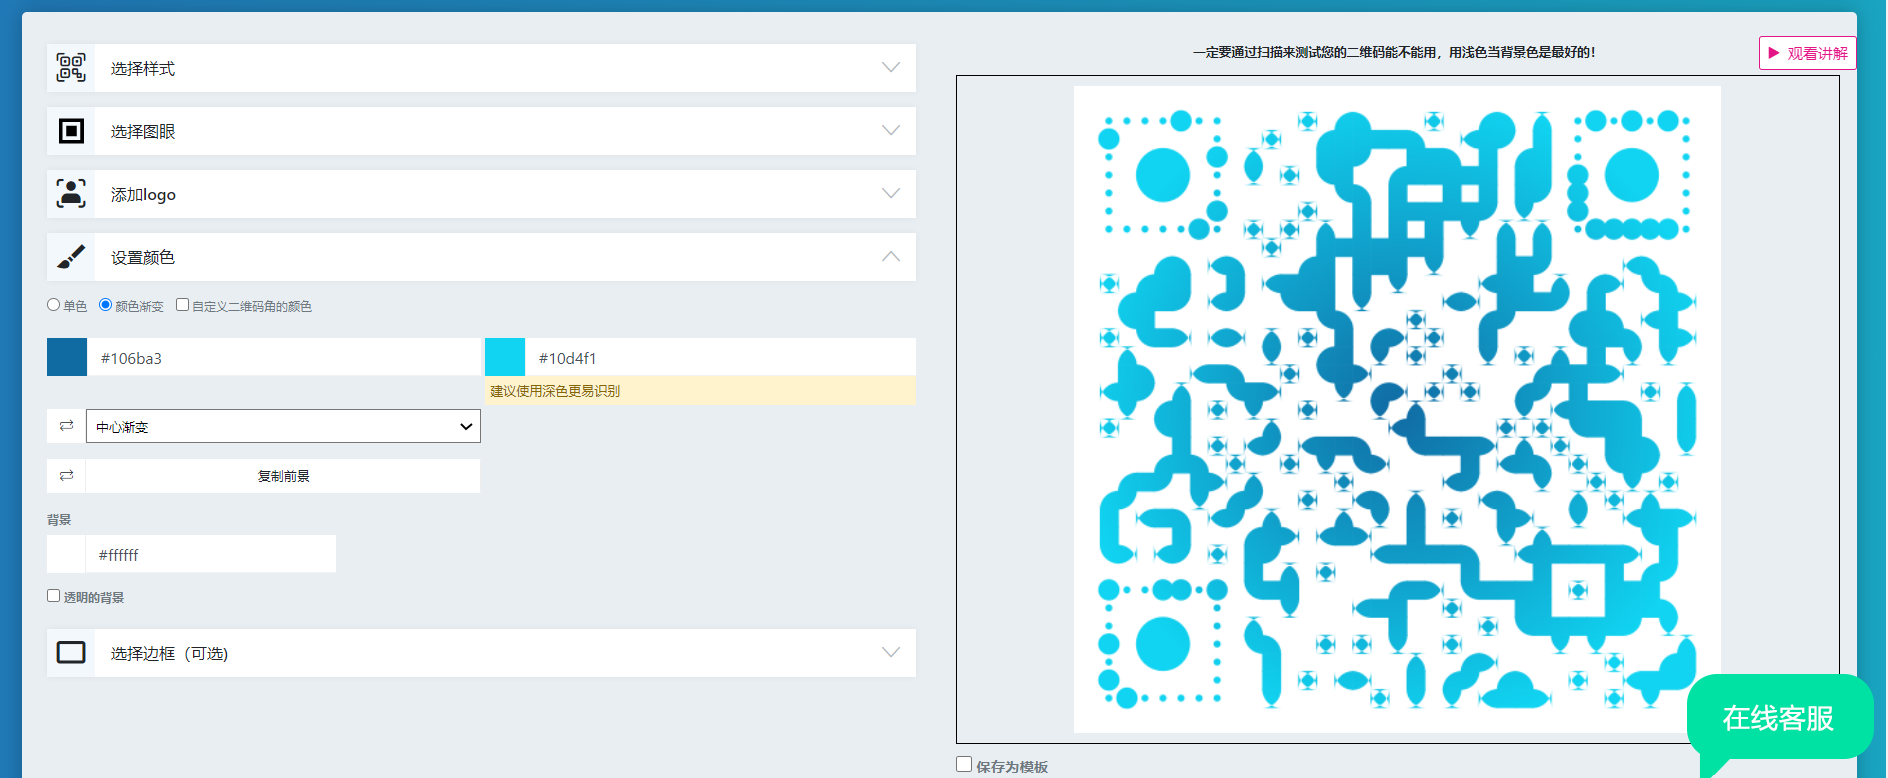Expand the 选择边框 (可选) section chevron
This screenshot has height=778, width=1888.
pos(891,652)
